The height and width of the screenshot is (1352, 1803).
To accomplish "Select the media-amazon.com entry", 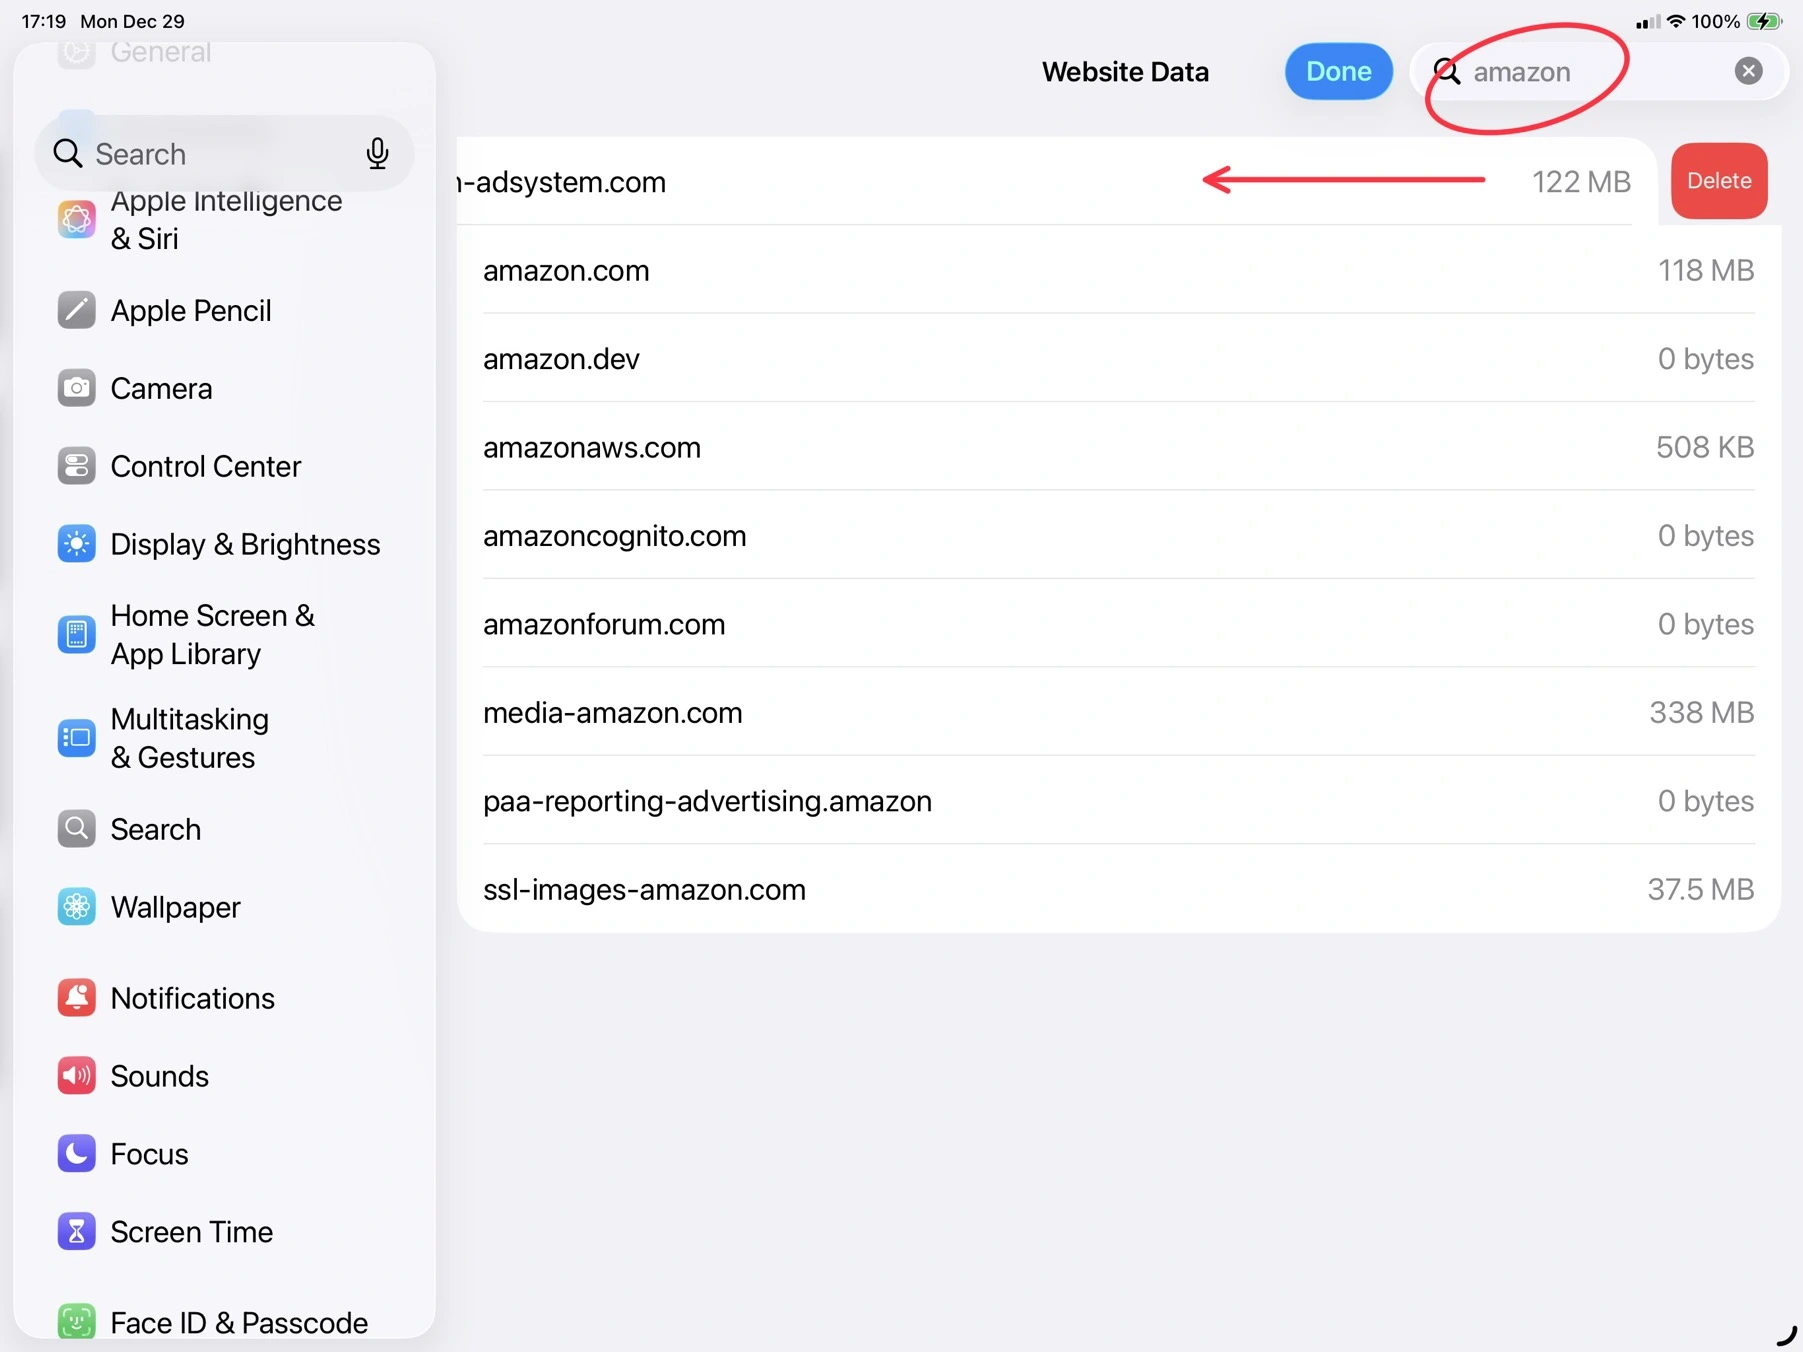I will click(1117, 712).
